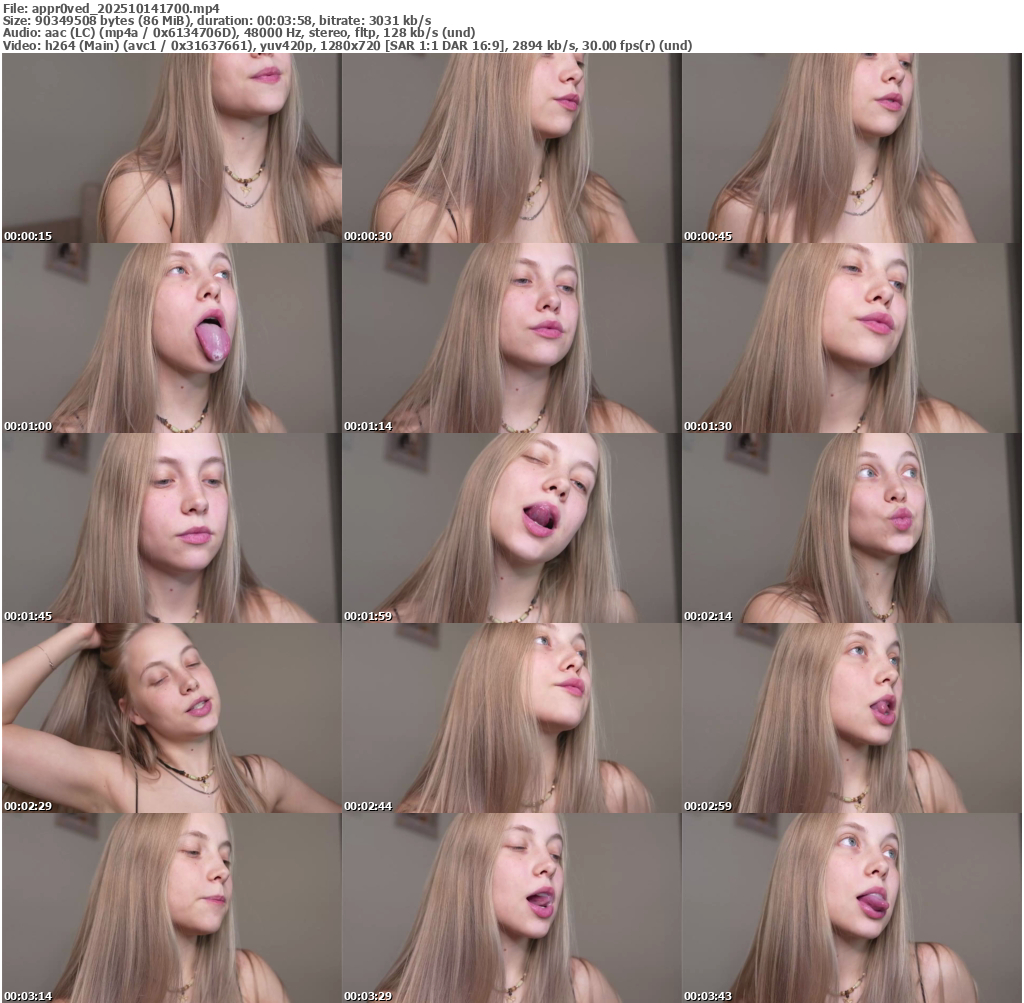Click the Audio aac codec info line
This screenshot has height=1003, width=1024.
click(239, 32)
